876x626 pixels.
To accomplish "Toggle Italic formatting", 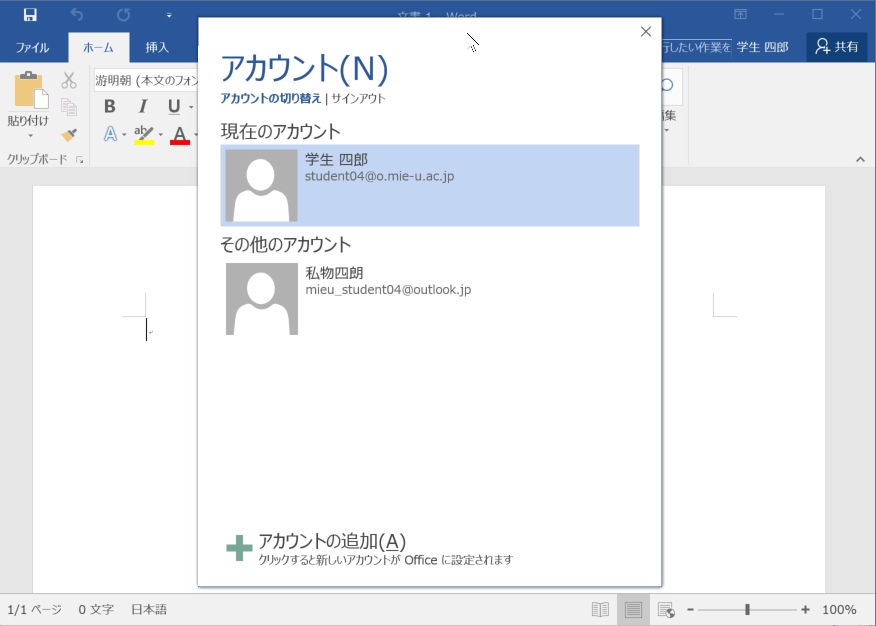I will coord(143,106).
